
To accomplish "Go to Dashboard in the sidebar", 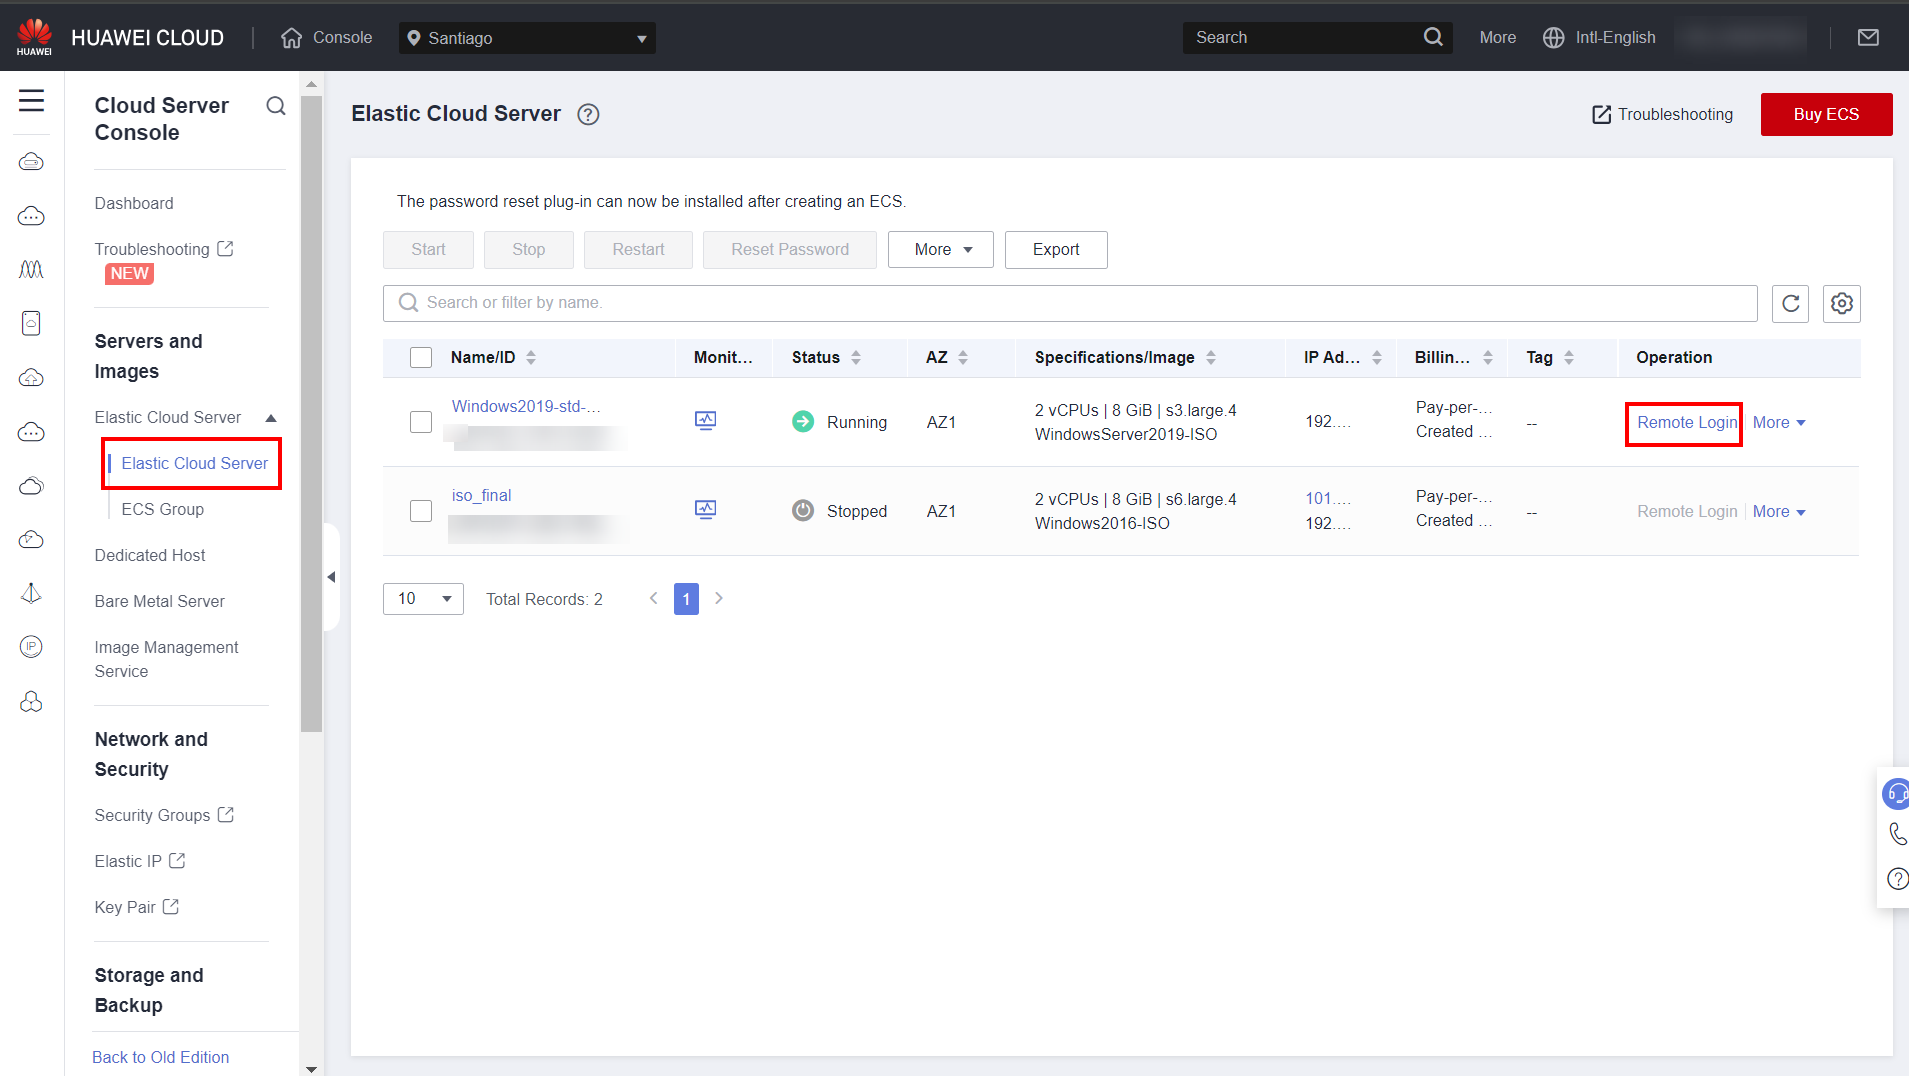I will coord(134,203).
